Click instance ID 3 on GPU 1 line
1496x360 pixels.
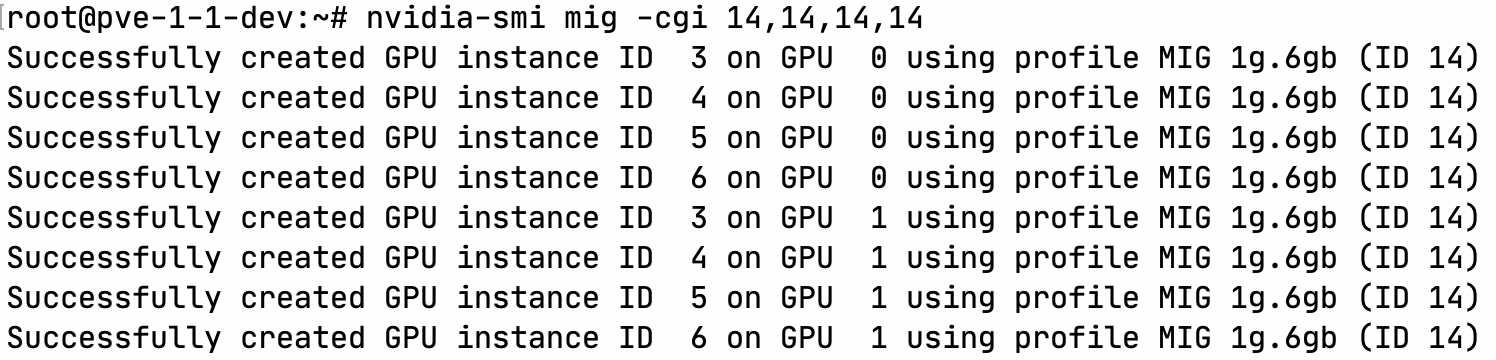pyautogui.click(x=741, y=219)
